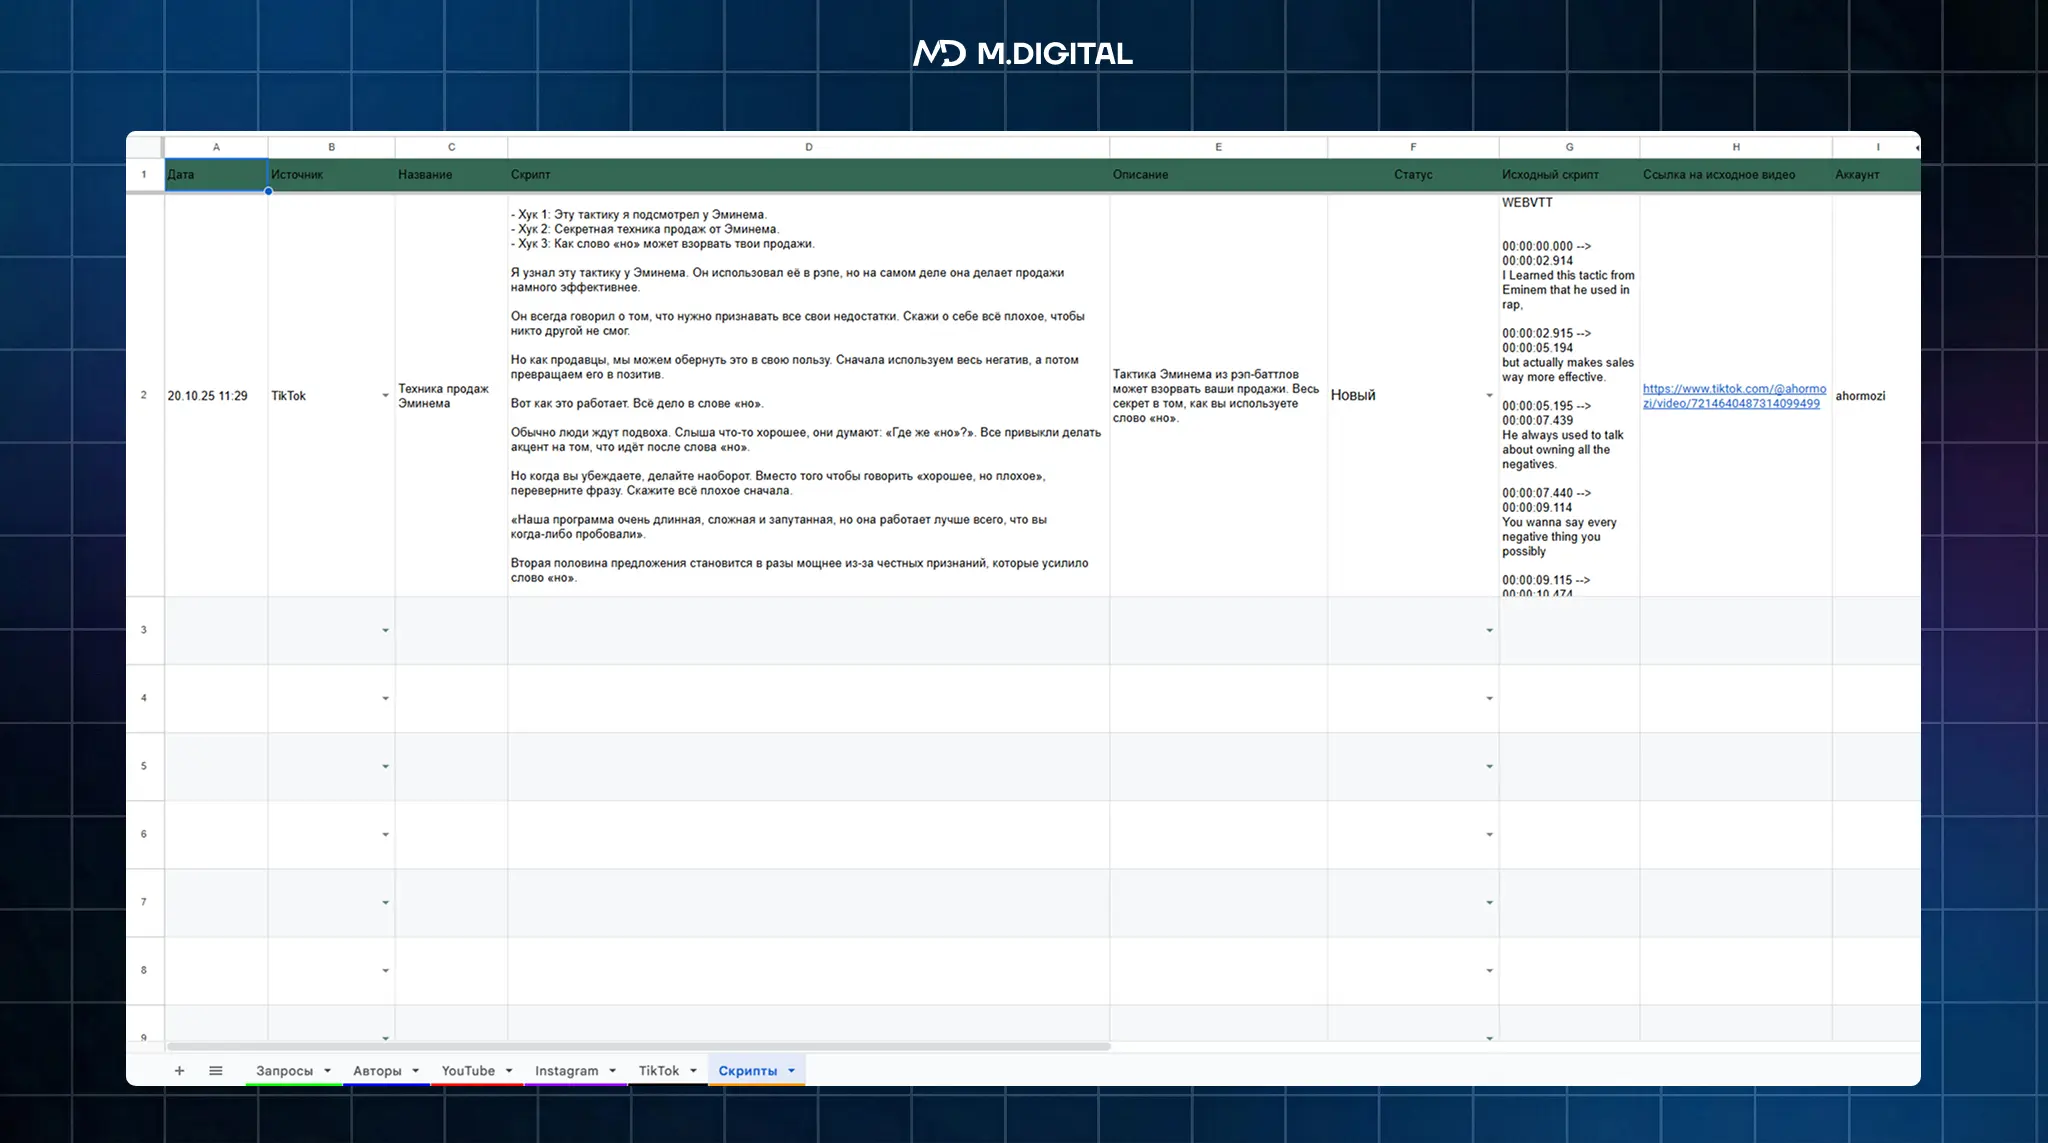Click the M.DIGITAL logo
The image size is (2048, 1143).
(1023, 53)
